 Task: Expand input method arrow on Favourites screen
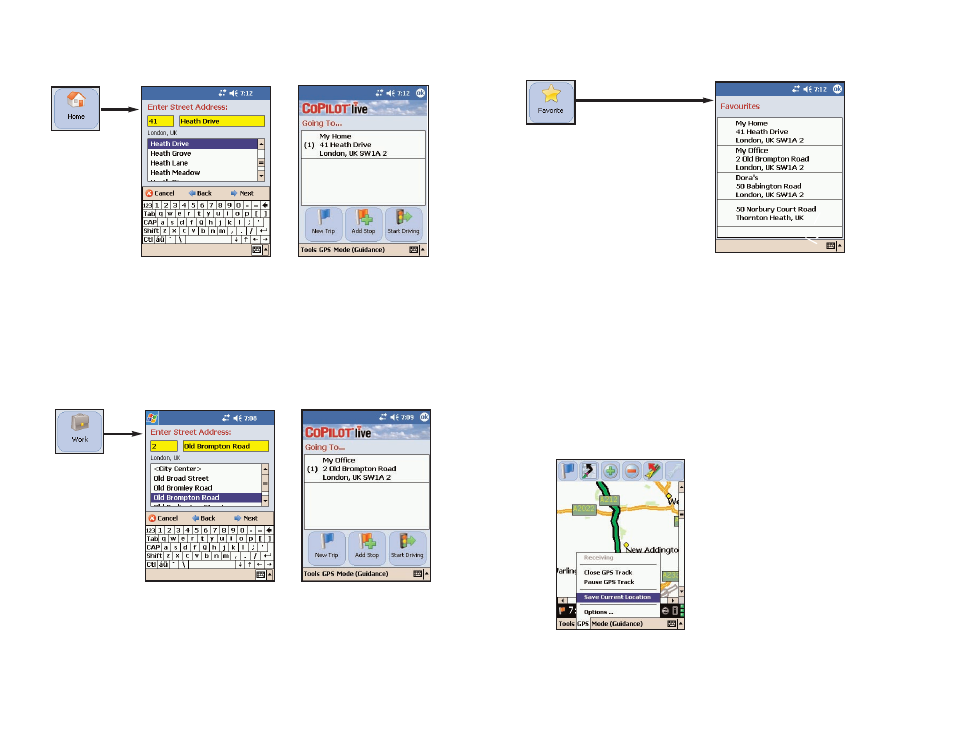840,246
